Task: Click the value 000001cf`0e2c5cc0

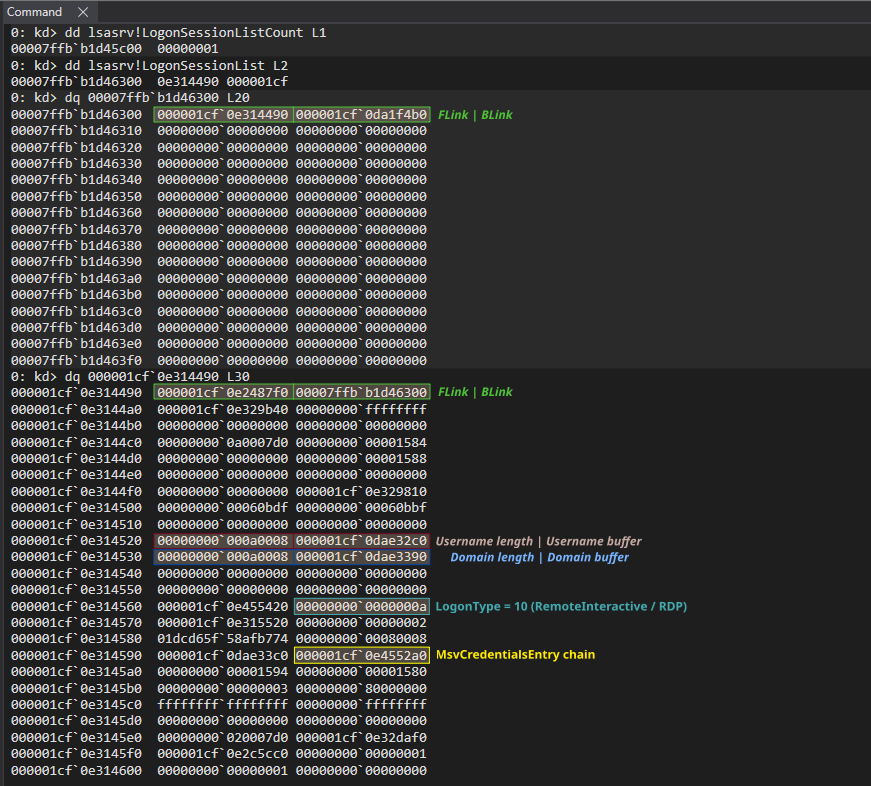Action: (223, 754)
